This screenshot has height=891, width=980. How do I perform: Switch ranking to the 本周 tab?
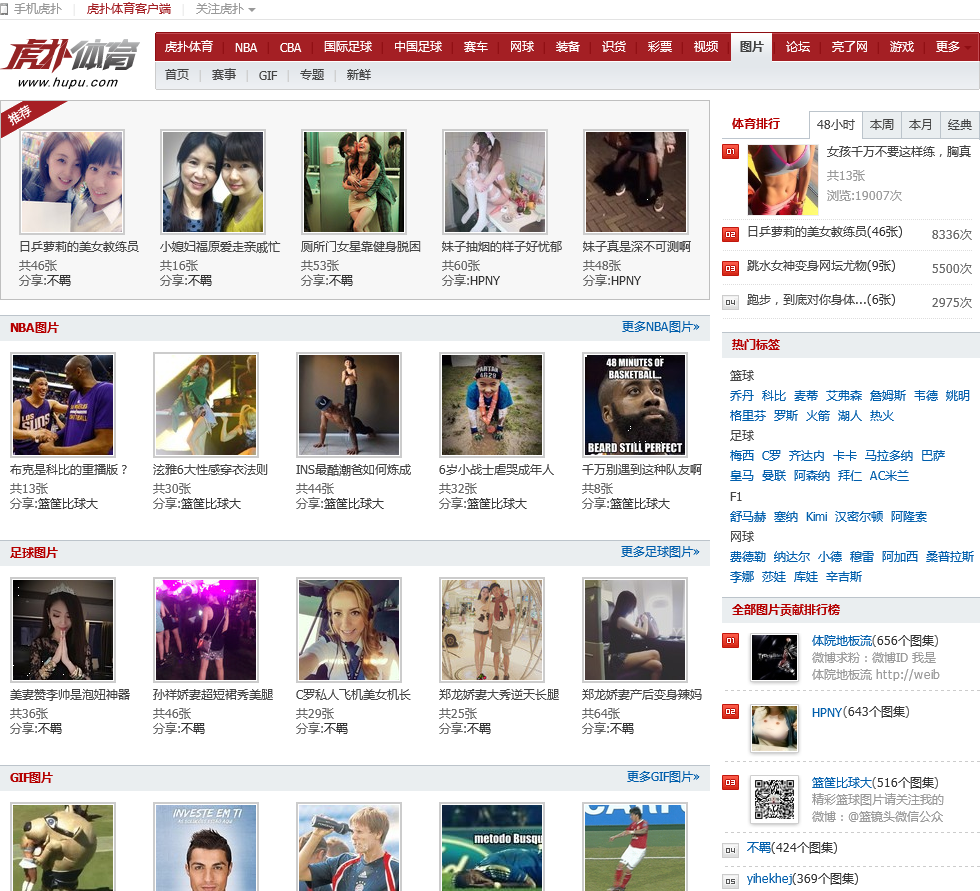[x=881, y=124]
